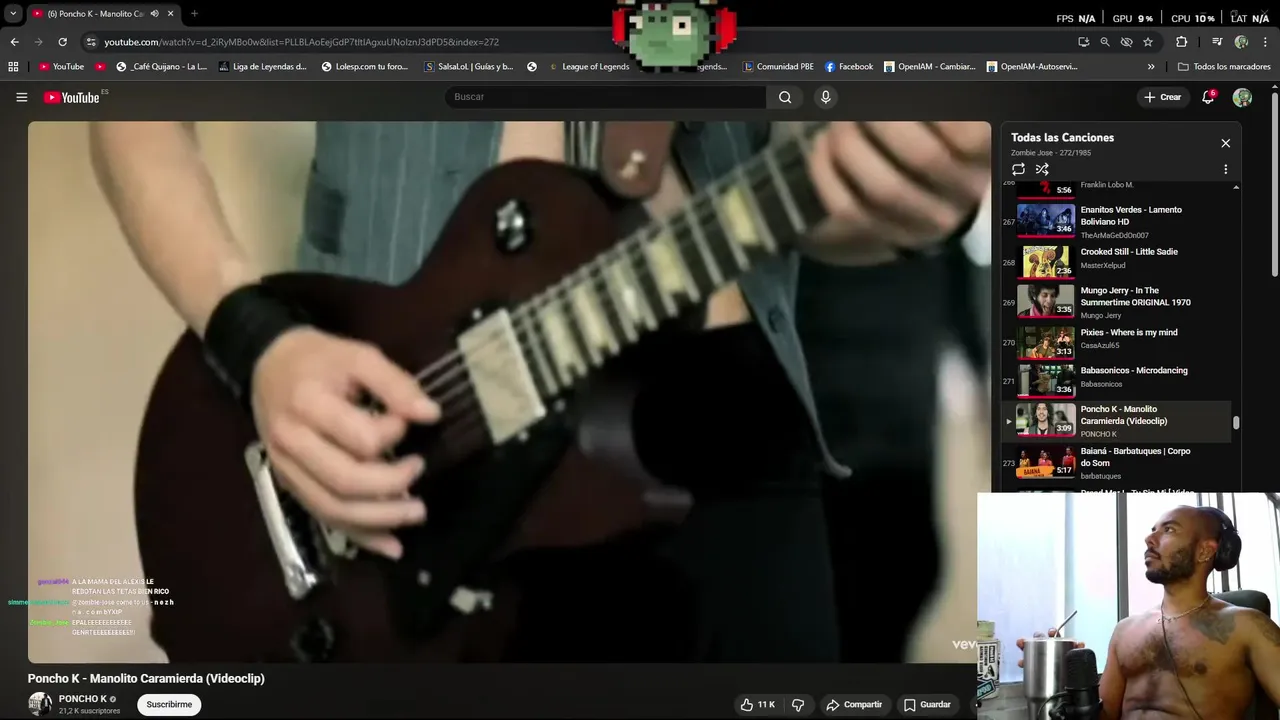This screenshot has height=720, width=1280.
Task: Open tab search dropdown arrow
Action: coord(13,14)
